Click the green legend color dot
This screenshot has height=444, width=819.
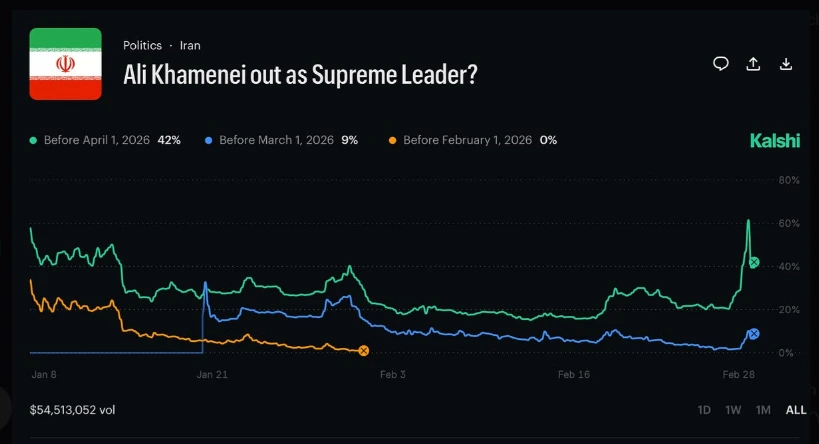tap(34, 140)
